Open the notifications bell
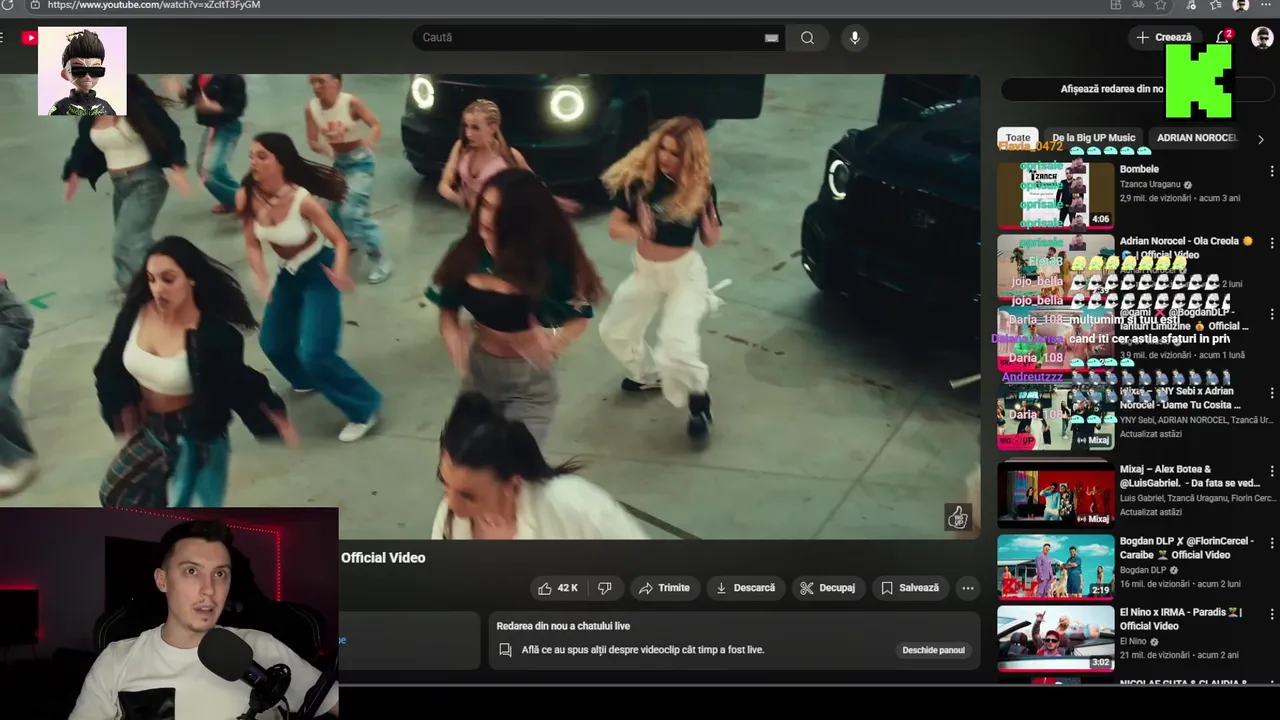This screenshot has width=1280, height=720. pyautogui.click(x=1222, y=37)
